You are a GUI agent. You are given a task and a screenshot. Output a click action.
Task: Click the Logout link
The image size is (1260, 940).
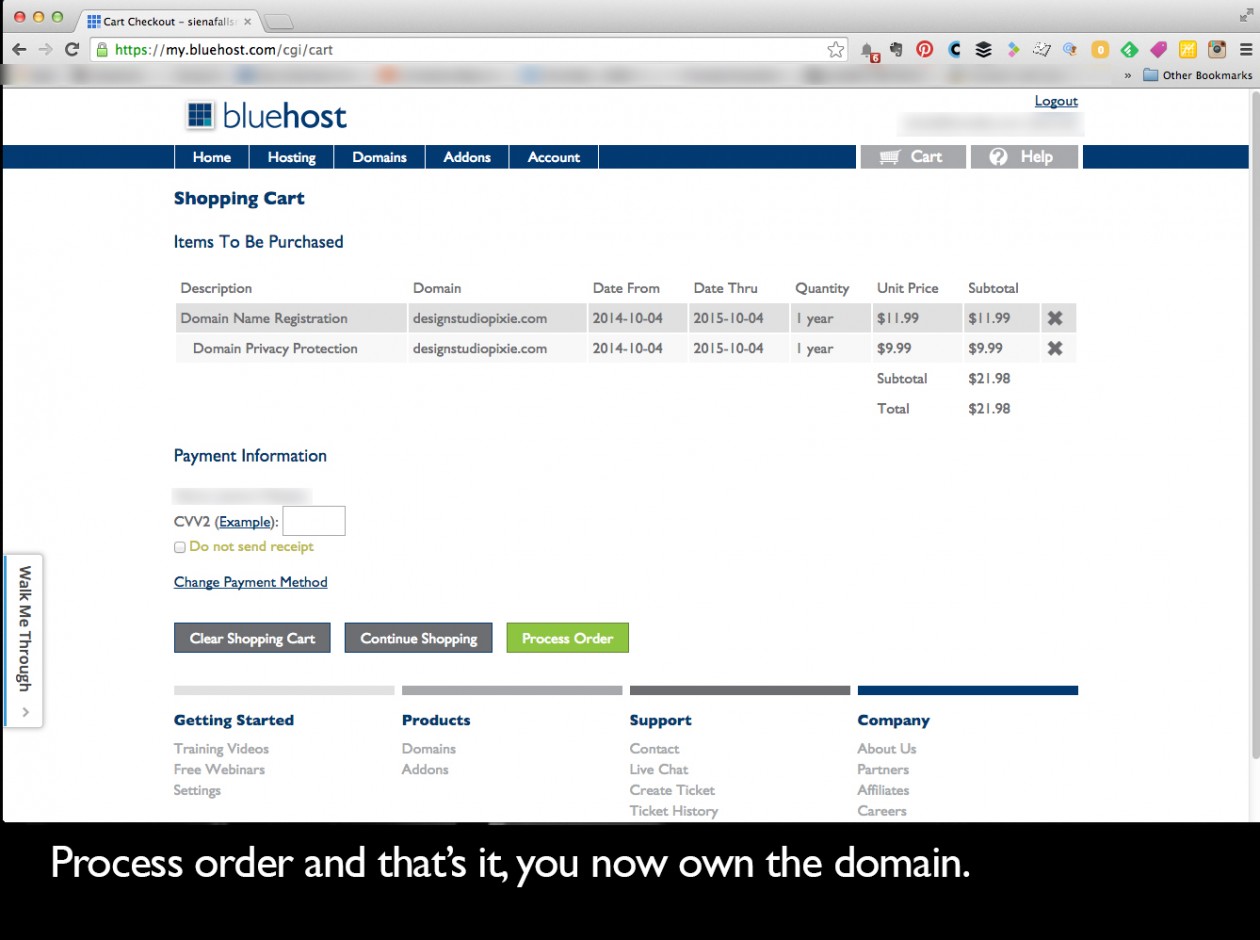[x=1056, y=101]
